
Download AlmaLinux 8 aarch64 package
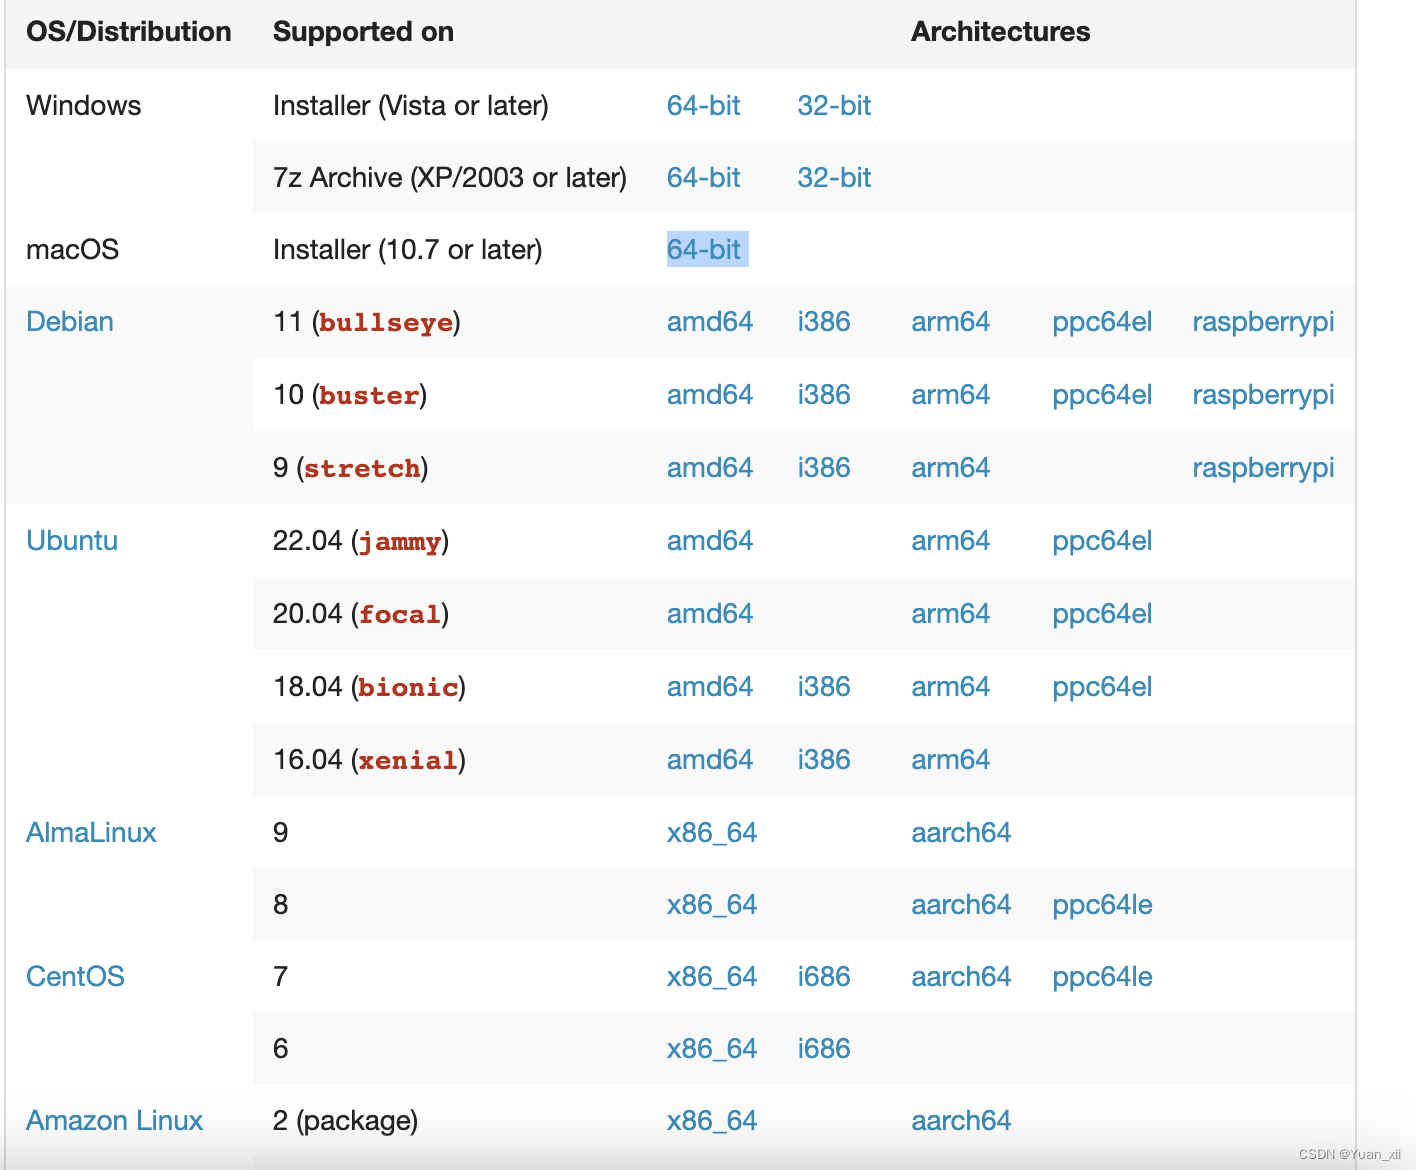(961, 905)
